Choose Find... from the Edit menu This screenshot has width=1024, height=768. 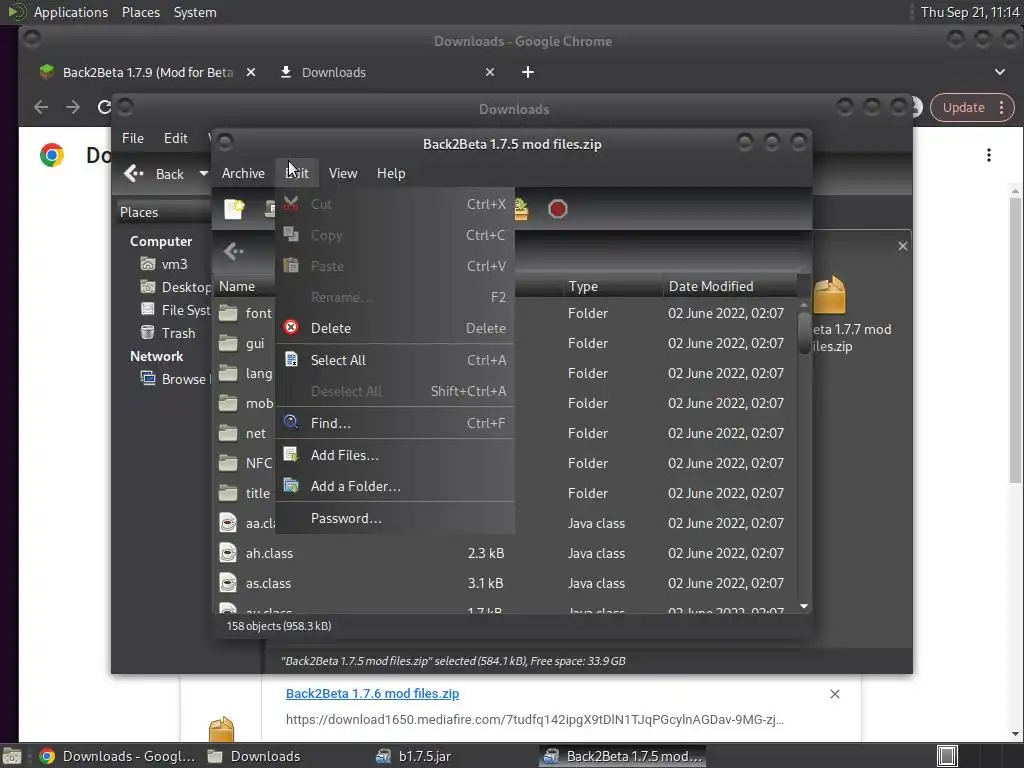[x=395, y=423]
